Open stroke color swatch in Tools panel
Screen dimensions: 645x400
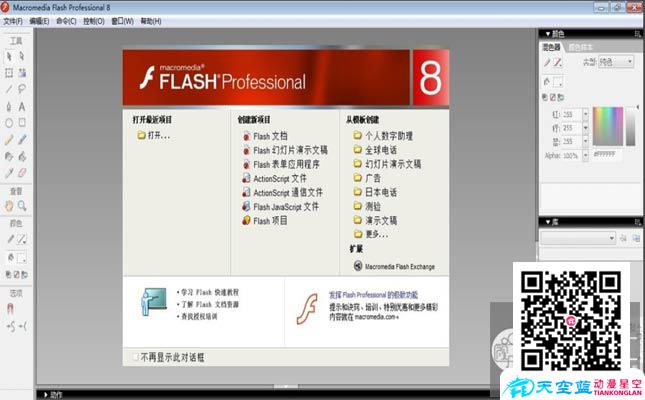click(21, 239)
